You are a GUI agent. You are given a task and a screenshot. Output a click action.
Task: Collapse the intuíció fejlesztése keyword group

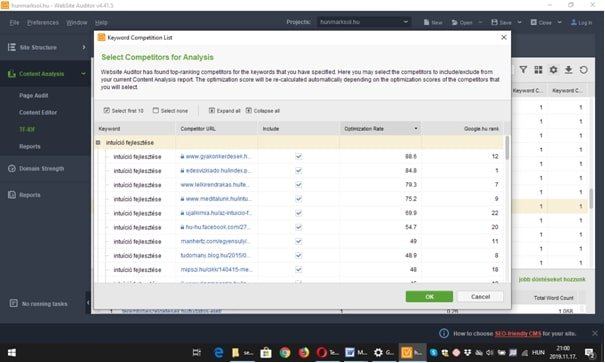tap(98, 142)
